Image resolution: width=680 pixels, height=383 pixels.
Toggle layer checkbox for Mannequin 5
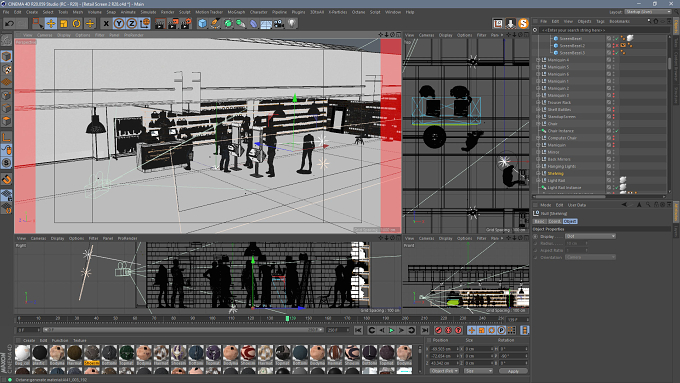pos(608,67)
